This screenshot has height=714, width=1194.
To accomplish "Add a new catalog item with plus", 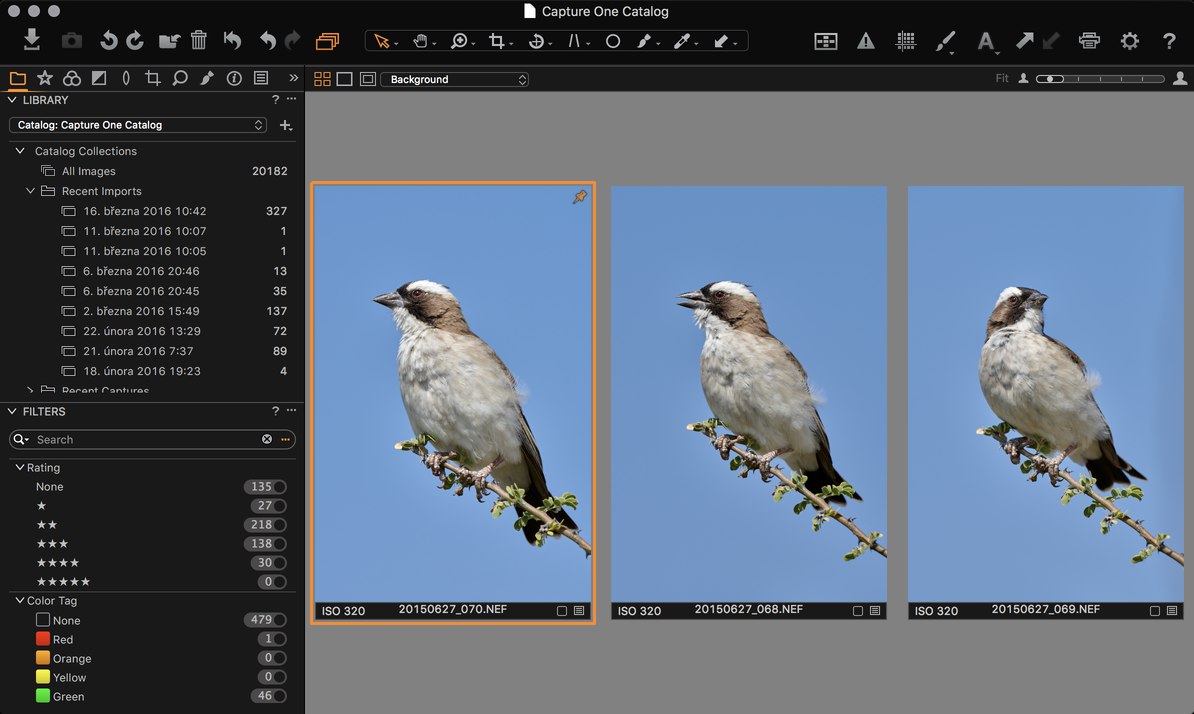I will (286, 125).
